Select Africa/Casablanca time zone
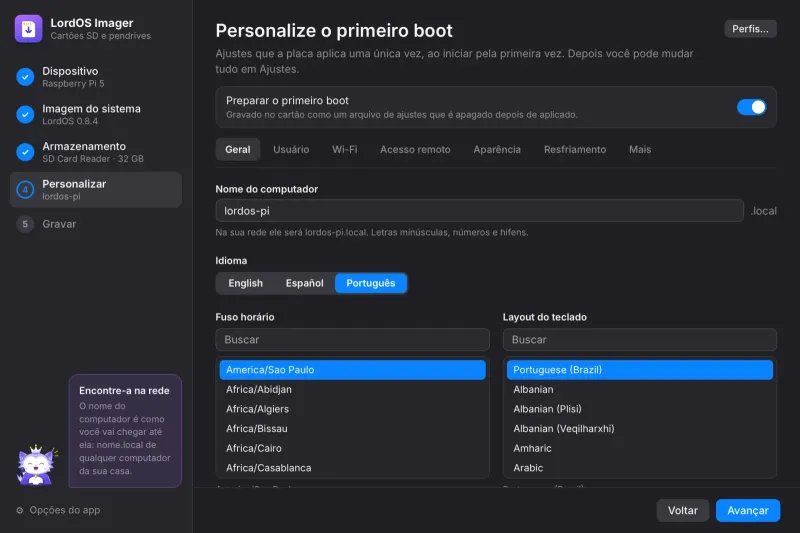The image size is (800, 533). [x=353, y=468]
